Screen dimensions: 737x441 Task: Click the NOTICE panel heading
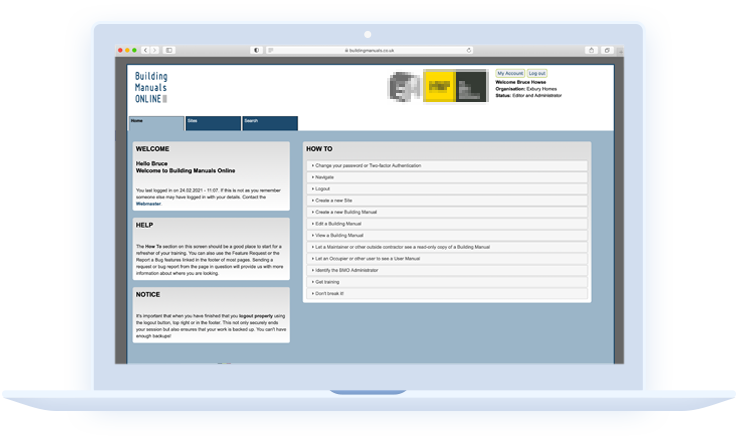click(148, 294)
